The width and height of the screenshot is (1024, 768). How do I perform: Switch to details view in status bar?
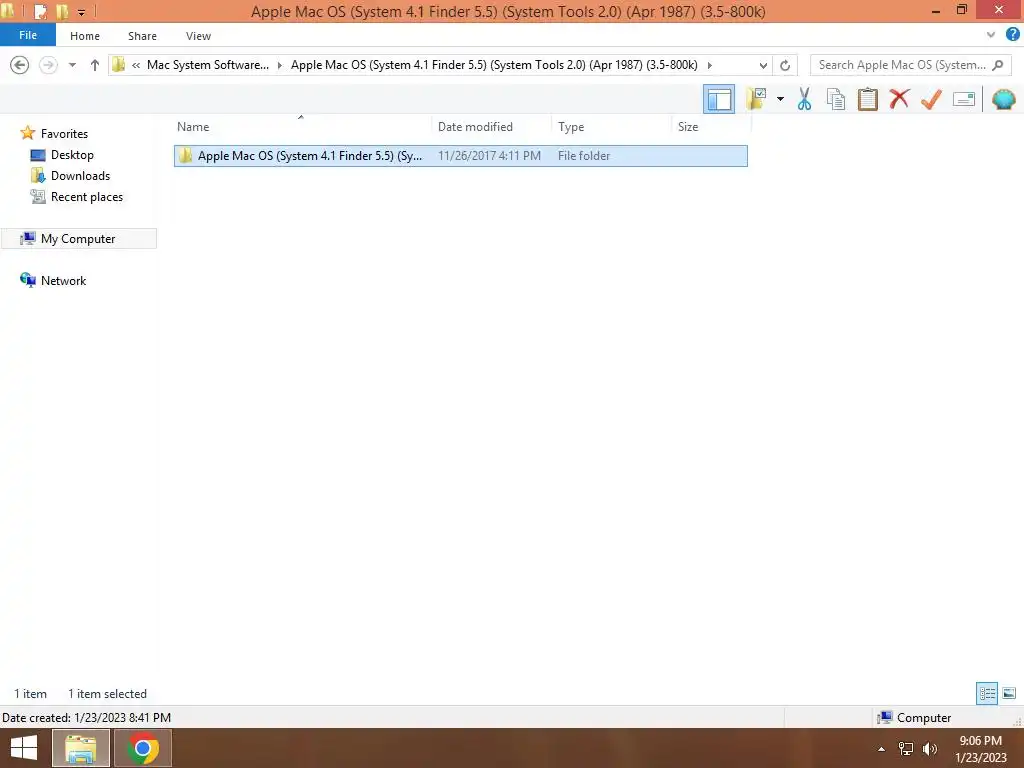pyautogui.click(x=987, y=693)
